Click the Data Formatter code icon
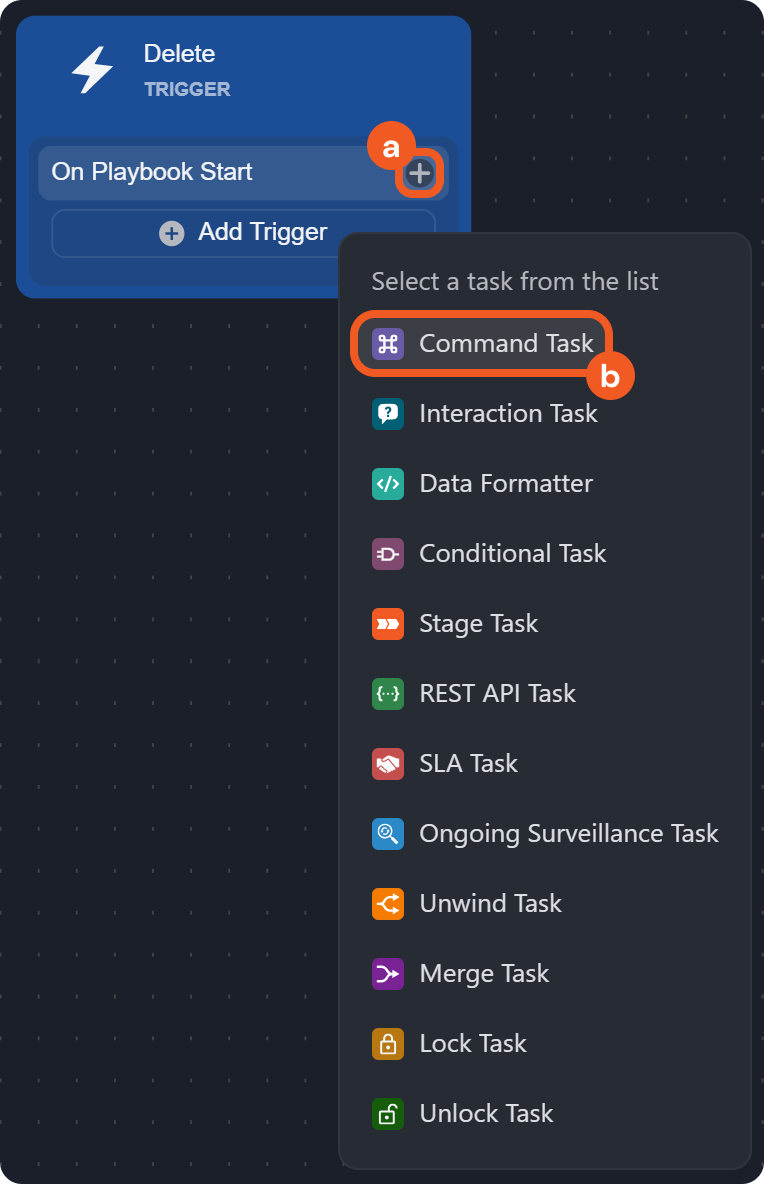Viewport: 764px width, 1184px height. pyautogui.click(x=387, y=484)
